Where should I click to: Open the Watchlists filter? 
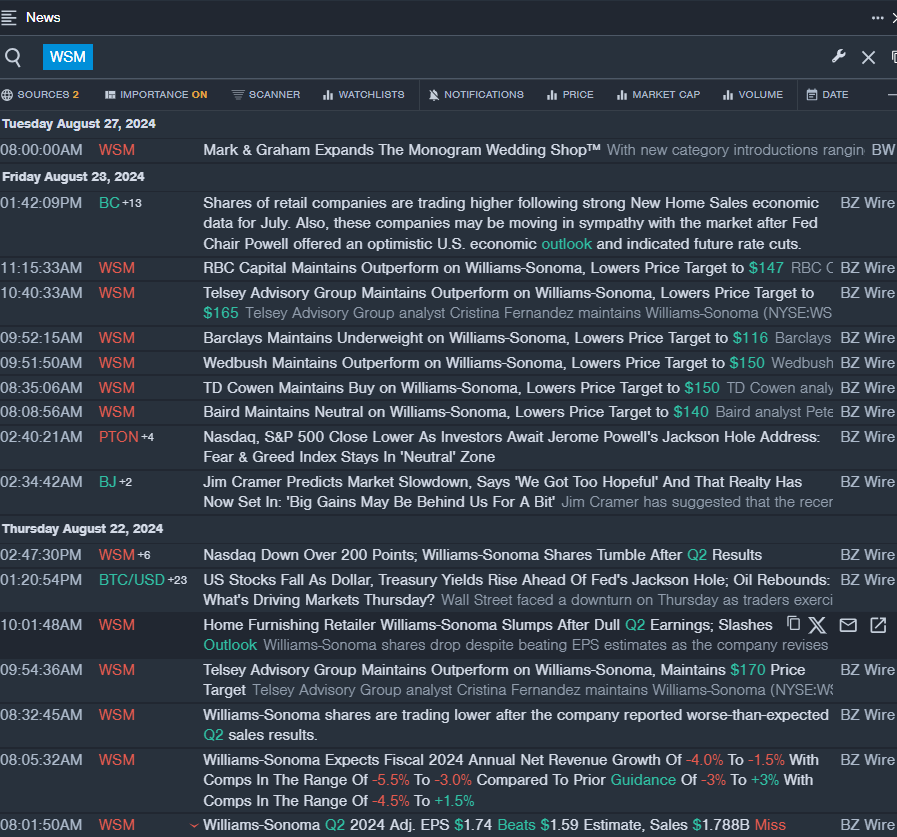[x=364, y=95]
